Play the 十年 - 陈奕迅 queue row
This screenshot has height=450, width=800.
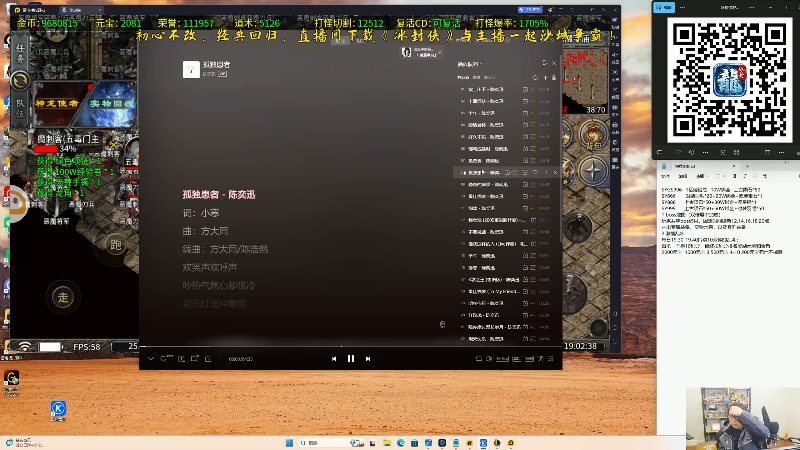(x=505, y=113)
